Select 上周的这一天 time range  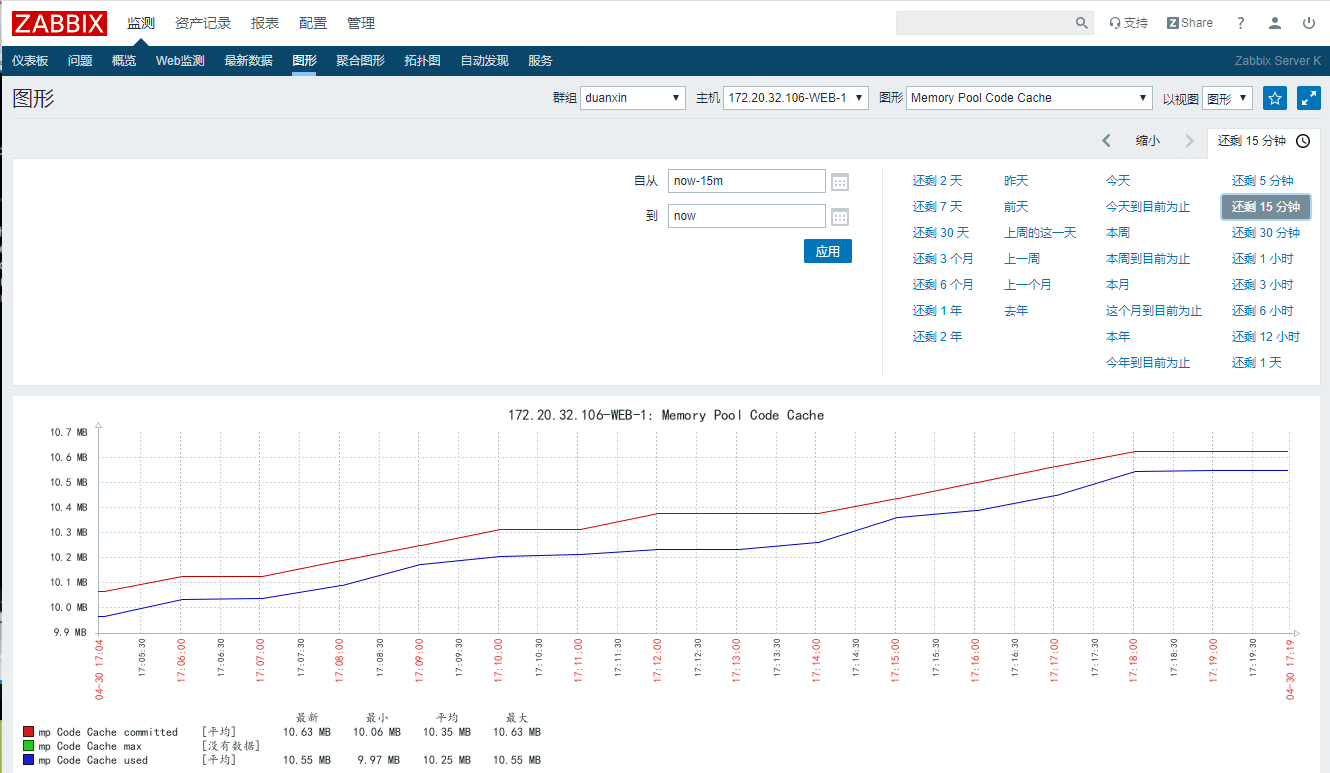1040,233
